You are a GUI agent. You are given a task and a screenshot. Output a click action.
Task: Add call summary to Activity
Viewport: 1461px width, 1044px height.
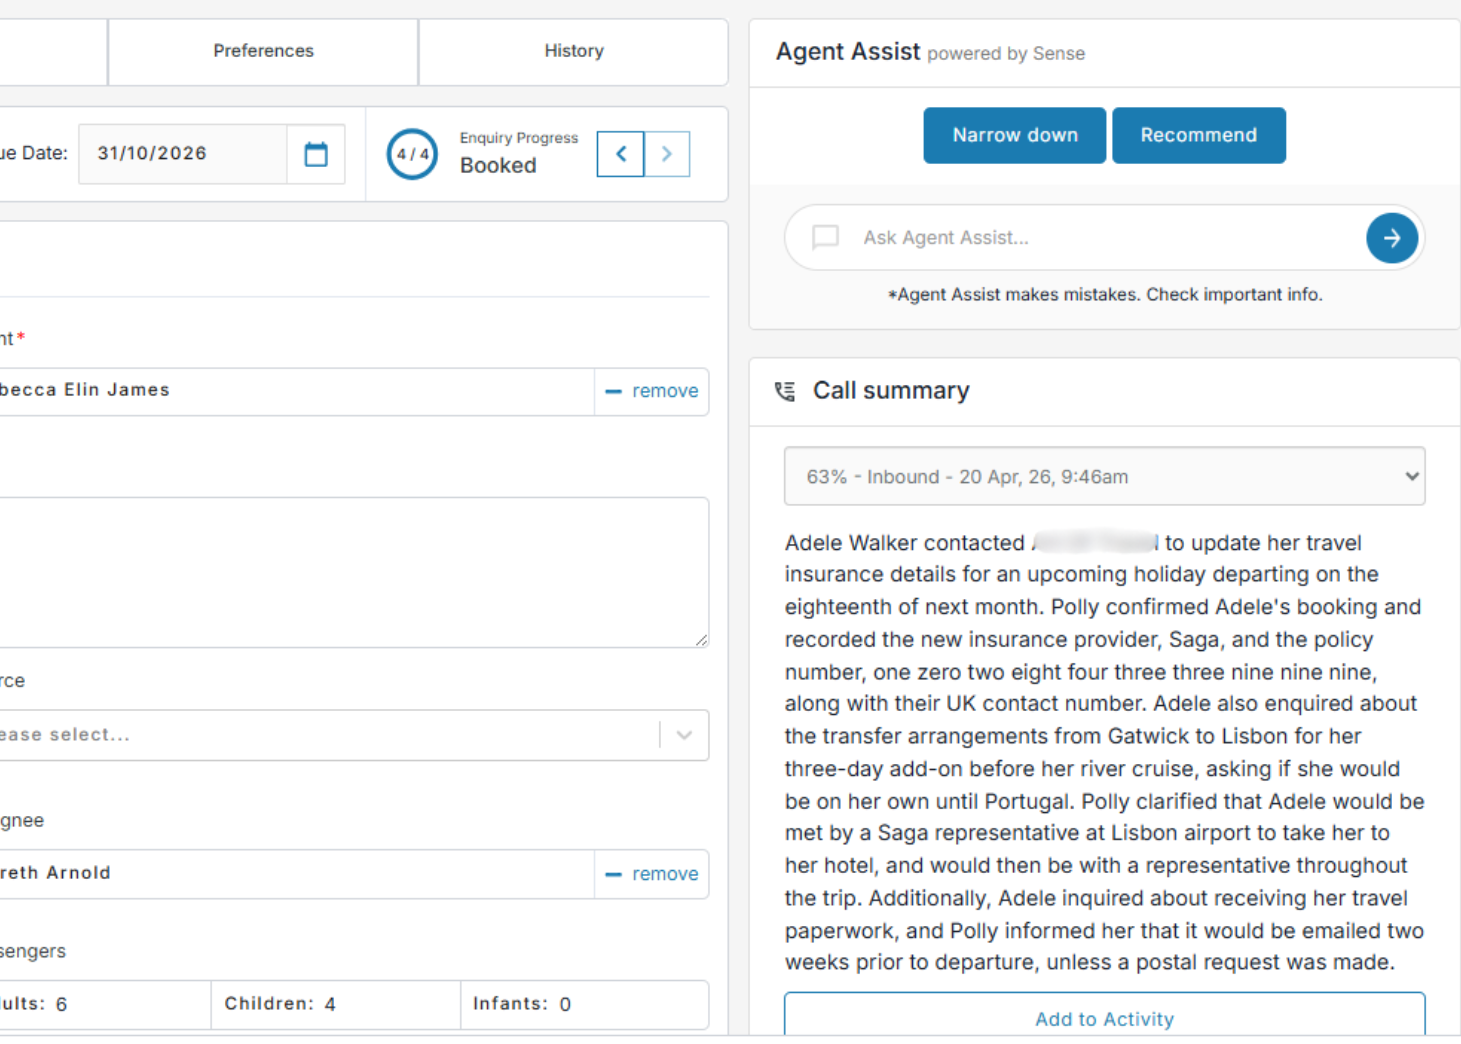pos(1104,1018)
